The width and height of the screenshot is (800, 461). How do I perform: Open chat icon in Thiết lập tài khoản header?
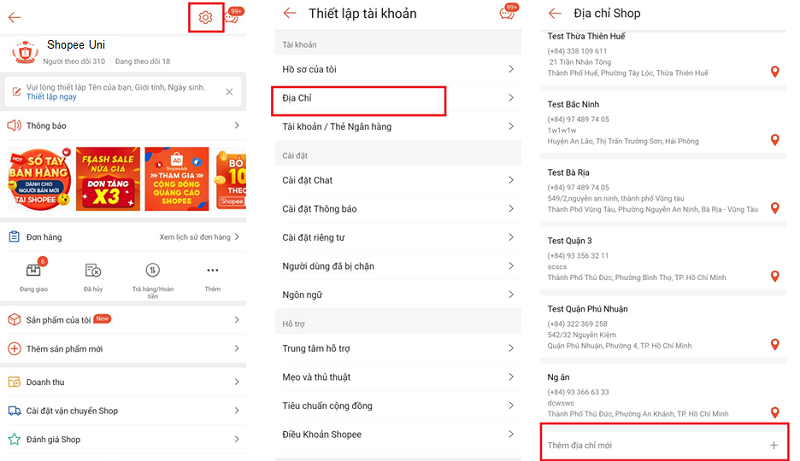509,11
